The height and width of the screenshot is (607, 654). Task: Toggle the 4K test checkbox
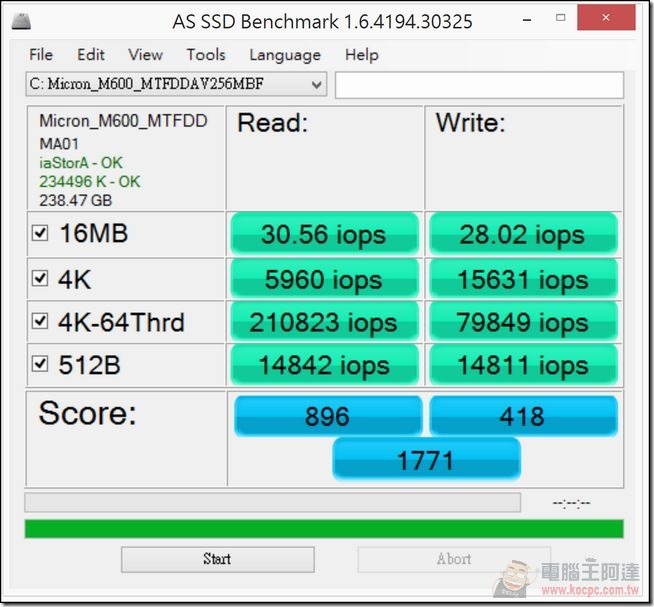[40, 278]
